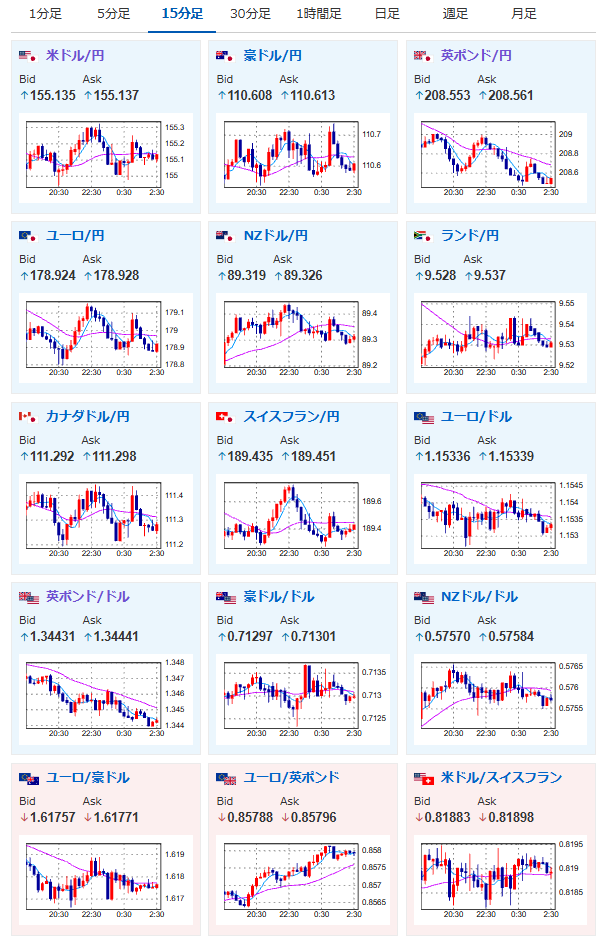
Task: Click the EU flag icon beside ユーロ/円
Action: (x=28, y=236)
